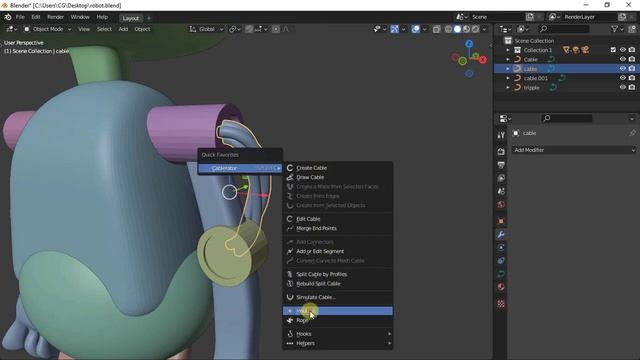Switch to the Layout workspace tab

coord(131,18)
